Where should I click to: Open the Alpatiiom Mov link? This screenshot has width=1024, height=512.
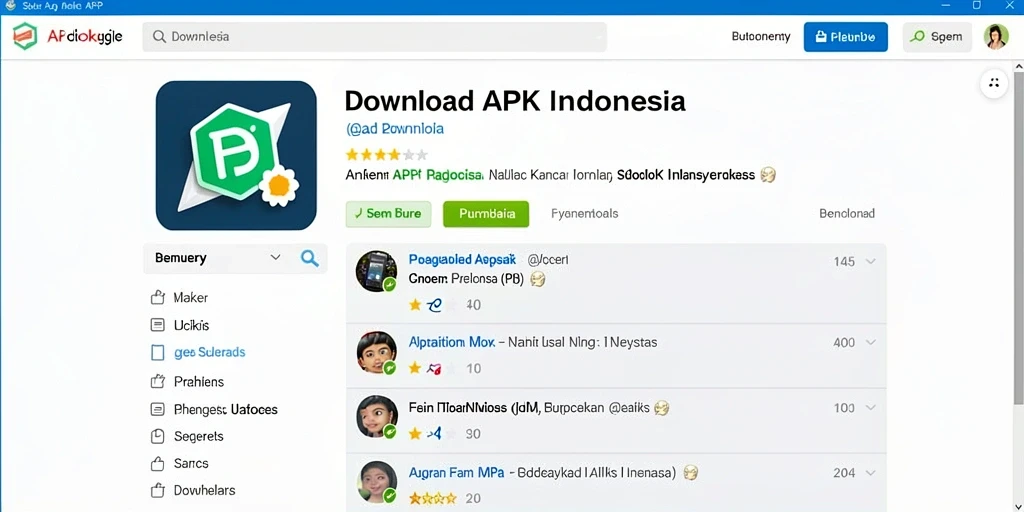coord(451,342)
